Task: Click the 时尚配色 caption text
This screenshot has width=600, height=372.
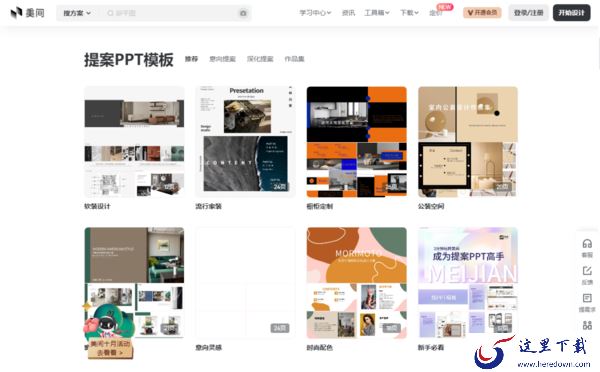Action: tap(320, 348)
